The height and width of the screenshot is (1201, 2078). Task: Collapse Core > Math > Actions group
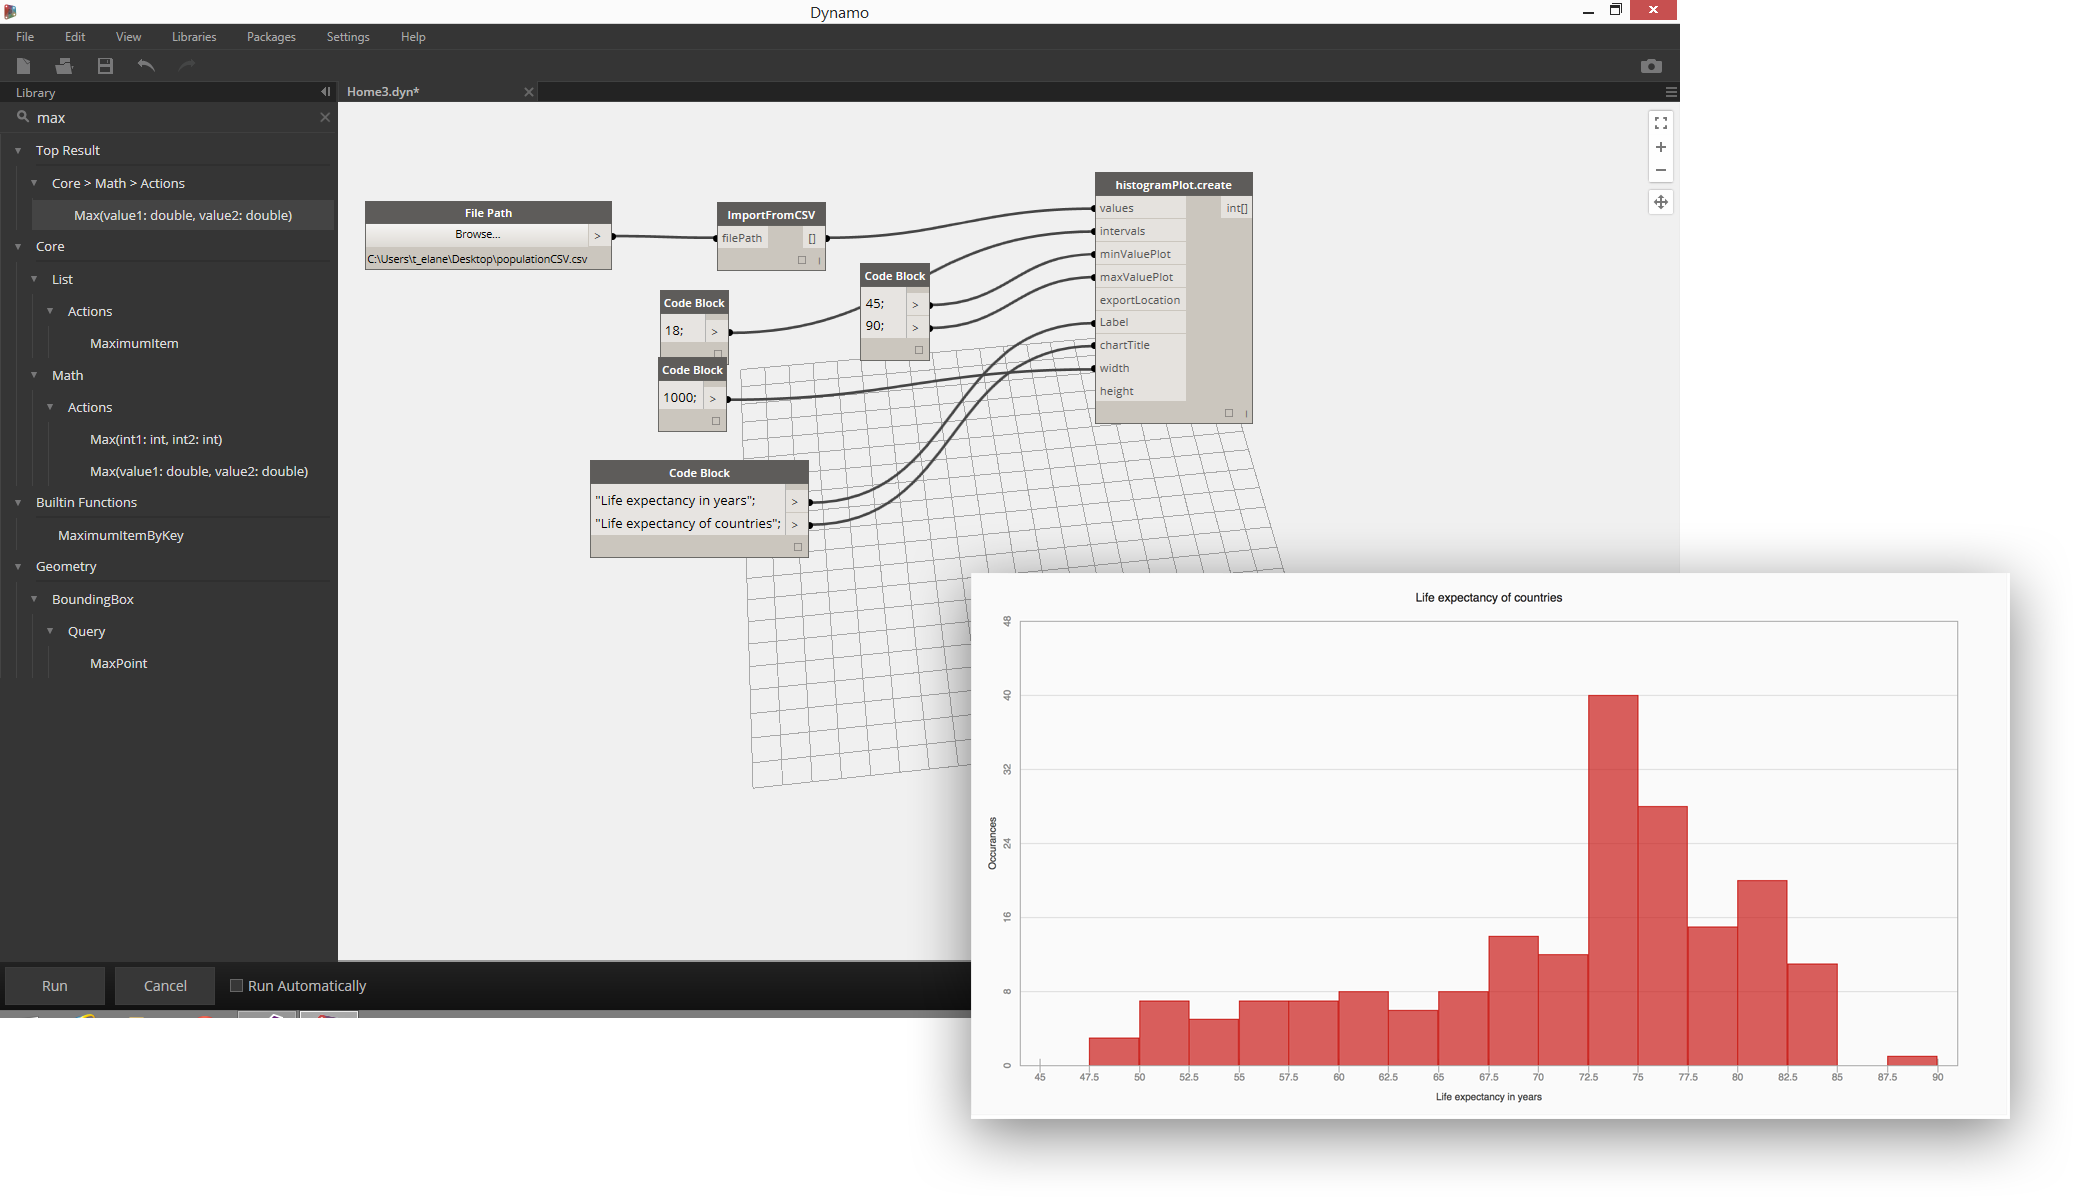[34, 183]
